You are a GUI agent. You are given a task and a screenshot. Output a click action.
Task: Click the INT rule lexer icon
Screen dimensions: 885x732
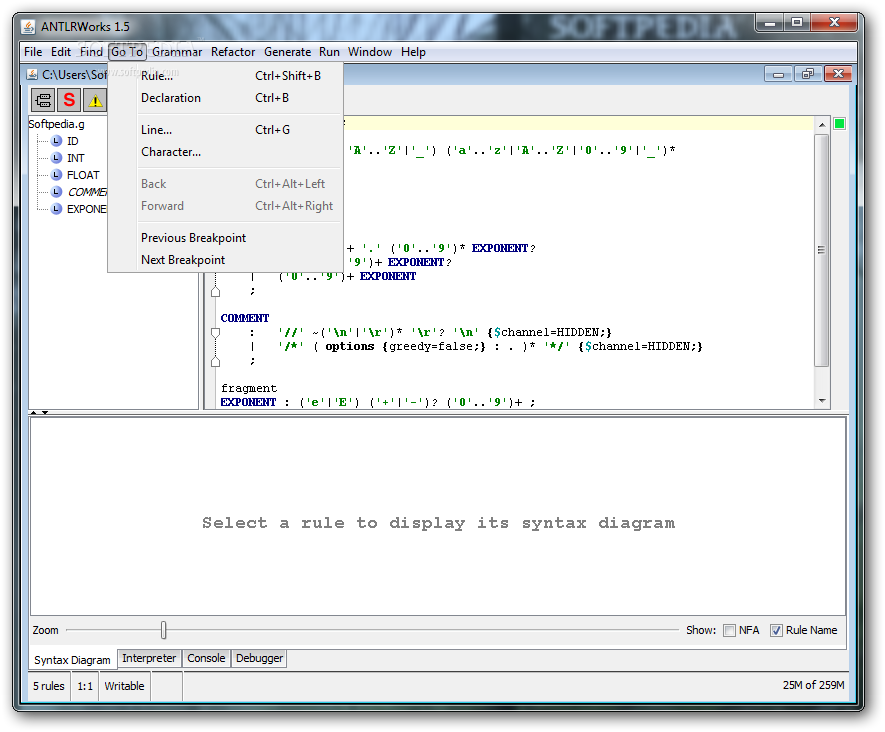pos(56,157)
